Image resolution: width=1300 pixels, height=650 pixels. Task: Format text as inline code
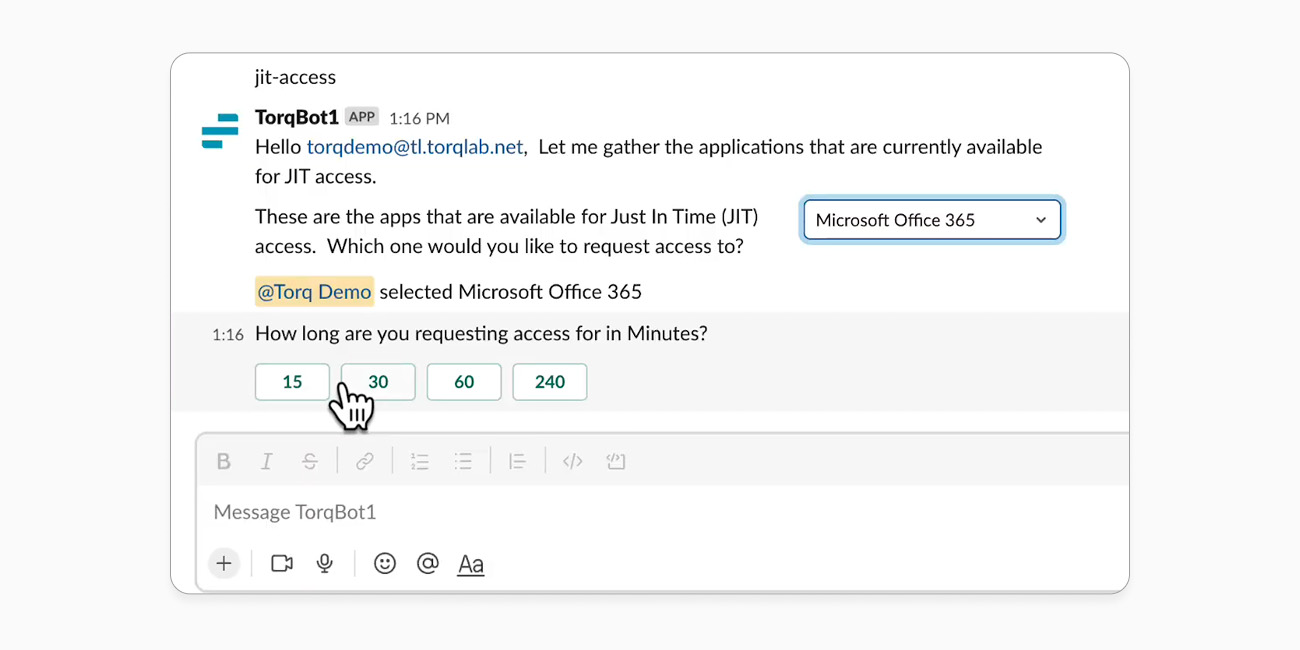(x=572, y=461)
